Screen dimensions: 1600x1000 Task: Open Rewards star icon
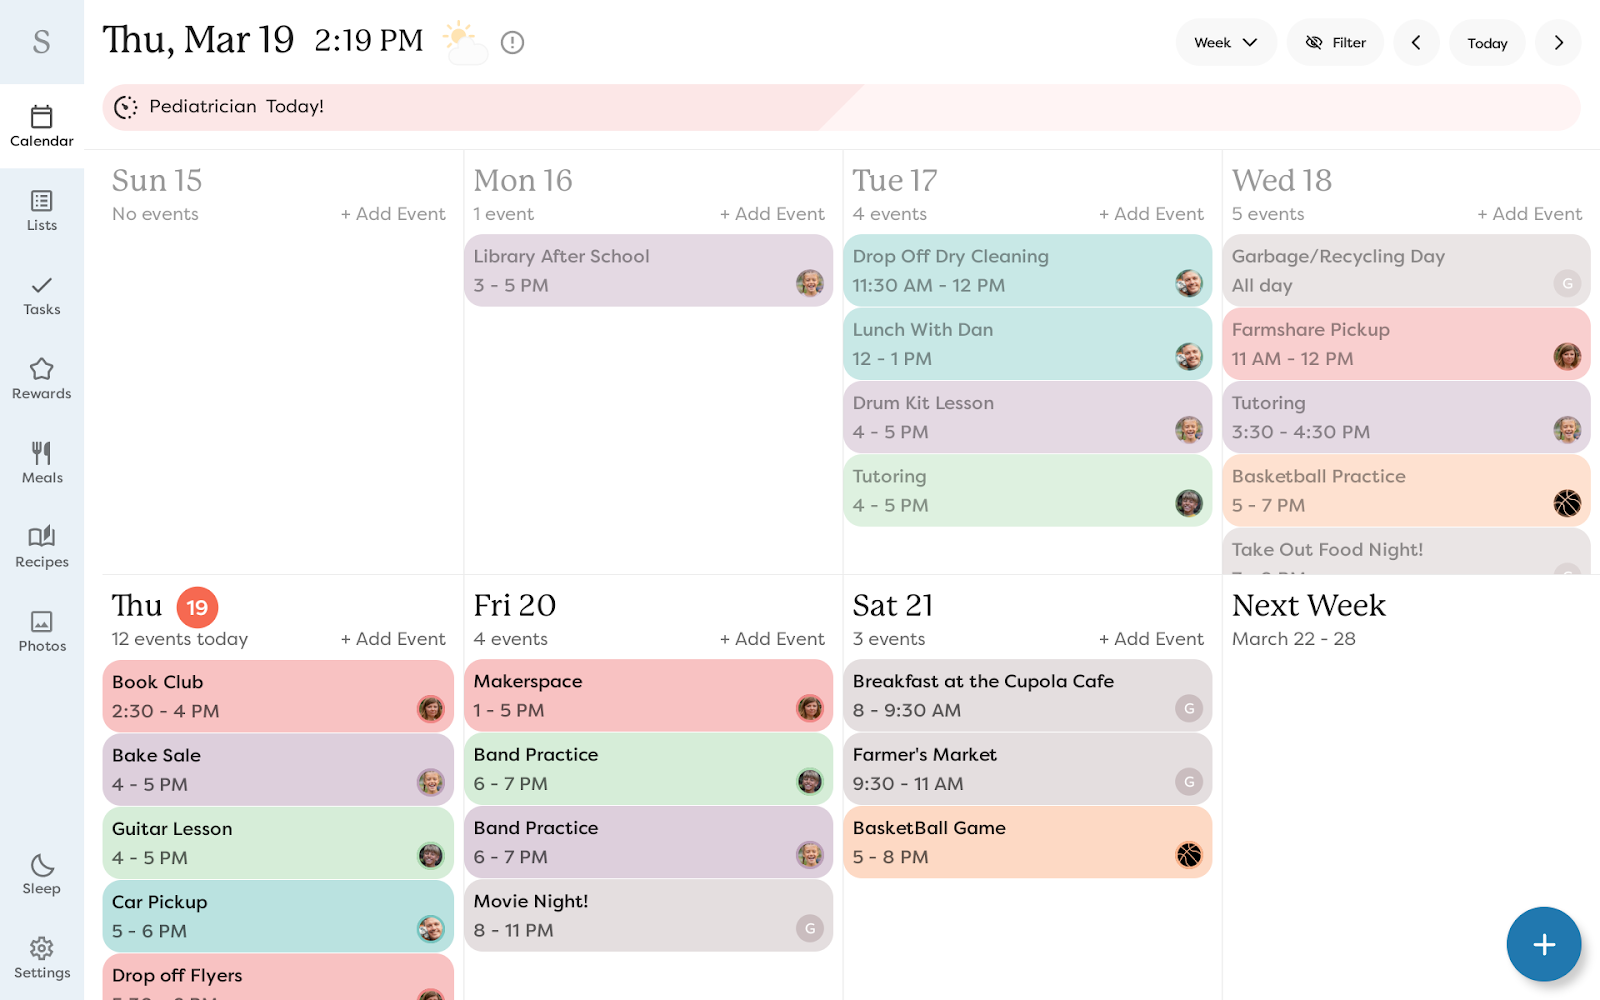click(x=41, y=379)
